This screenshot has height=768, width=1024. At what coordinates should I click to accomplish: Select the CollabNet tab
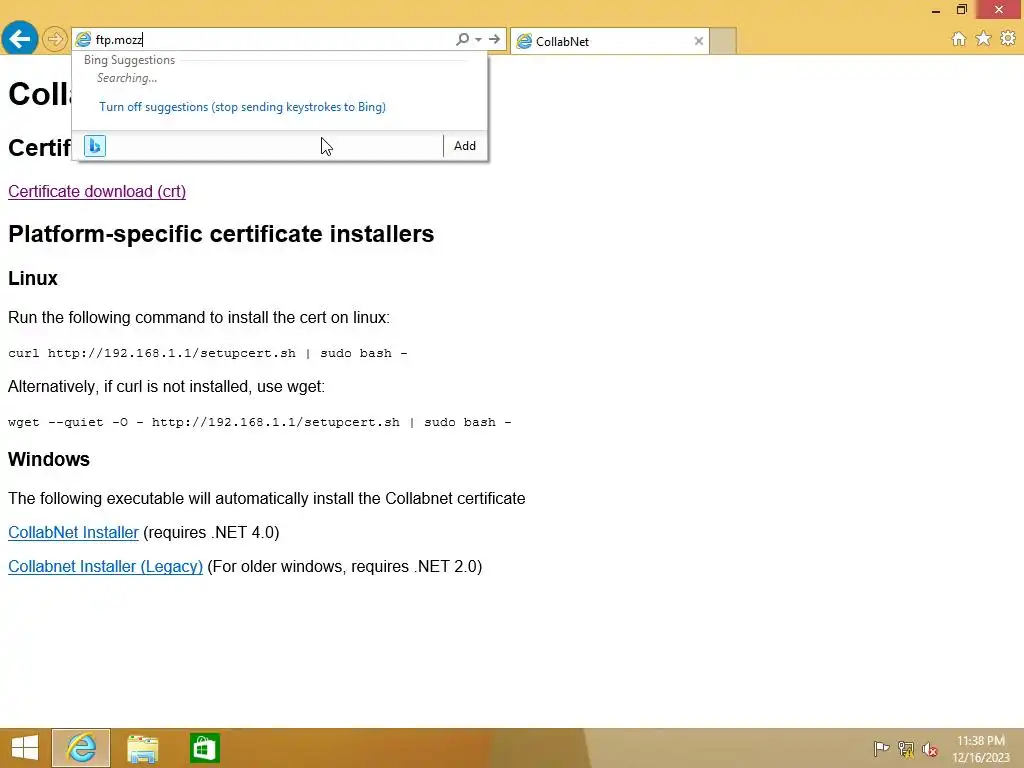(610, 41)
